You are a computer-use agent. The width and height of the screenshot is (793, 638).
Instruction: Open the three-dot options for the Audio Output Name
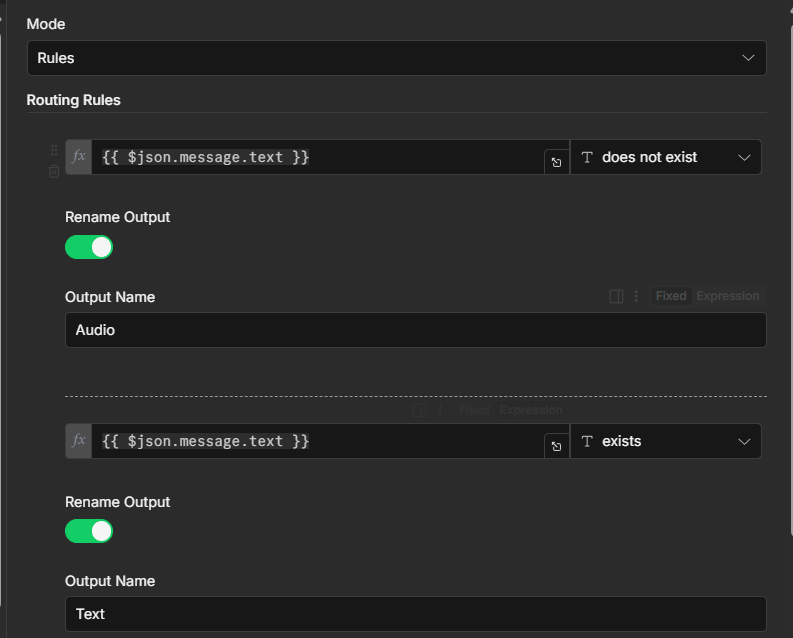[636, 296]
